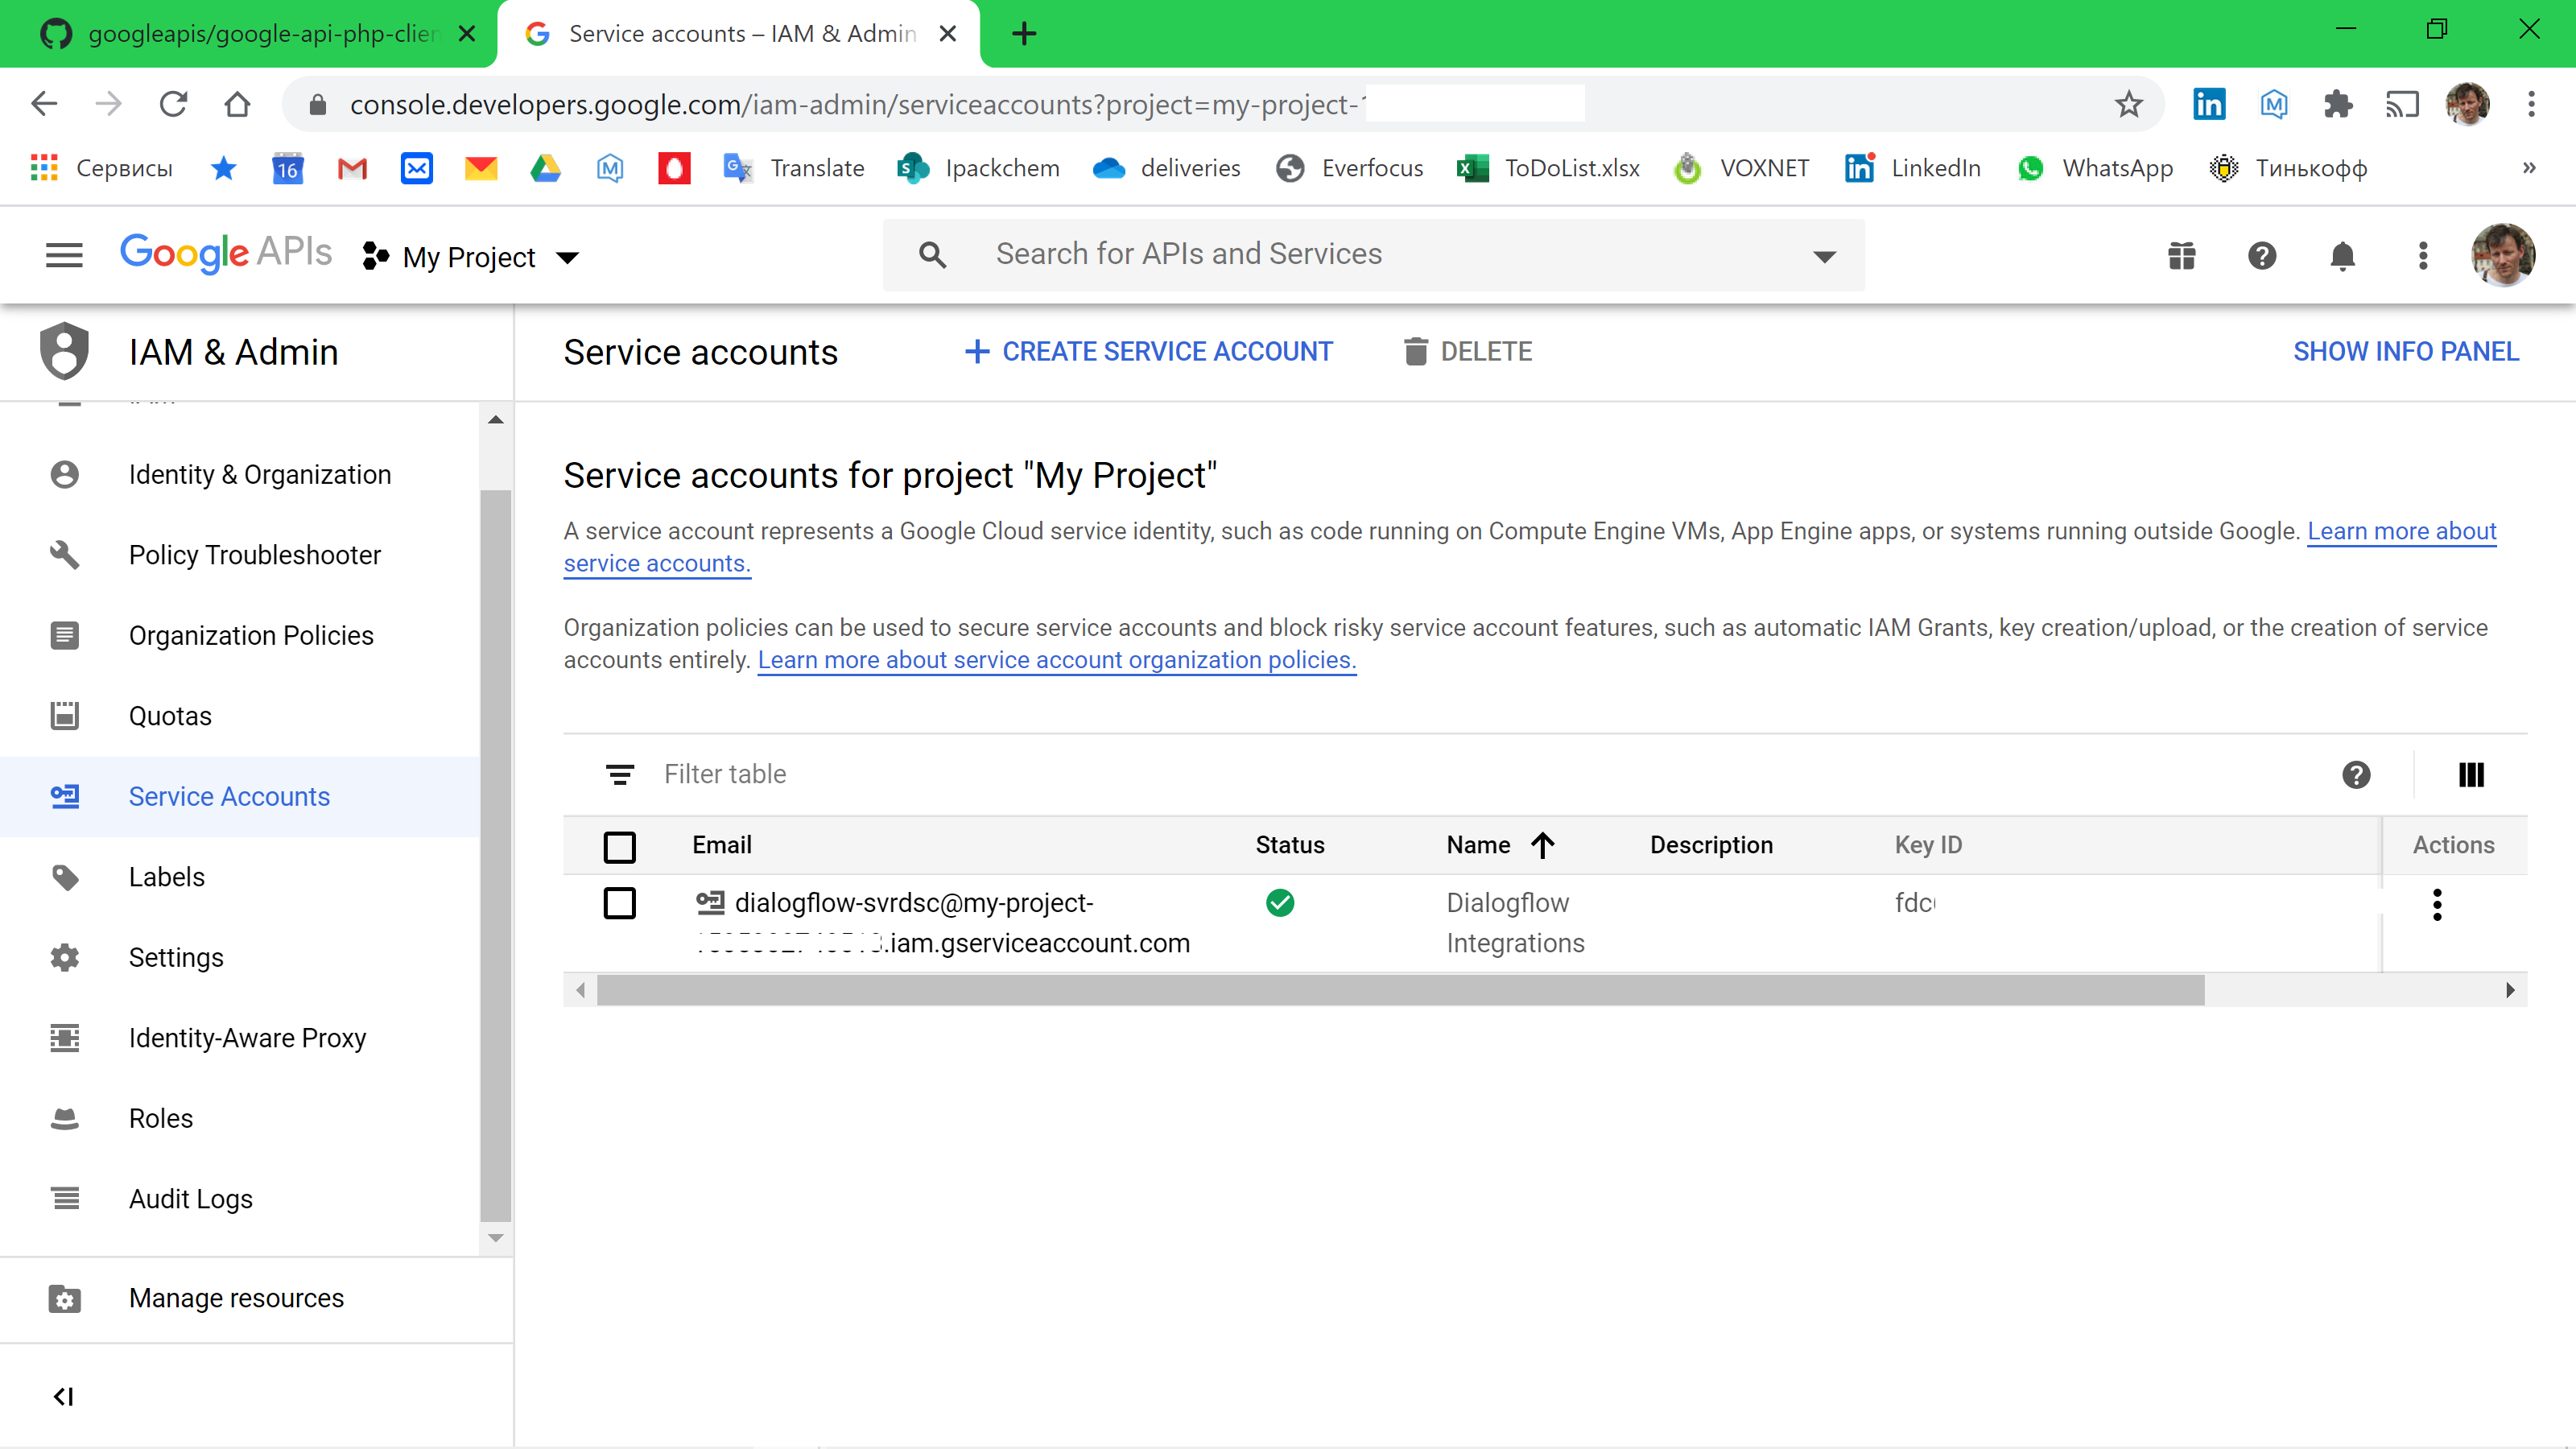Click the help question-mark icon in header

pyautogui.click(x=2263, y=256)
